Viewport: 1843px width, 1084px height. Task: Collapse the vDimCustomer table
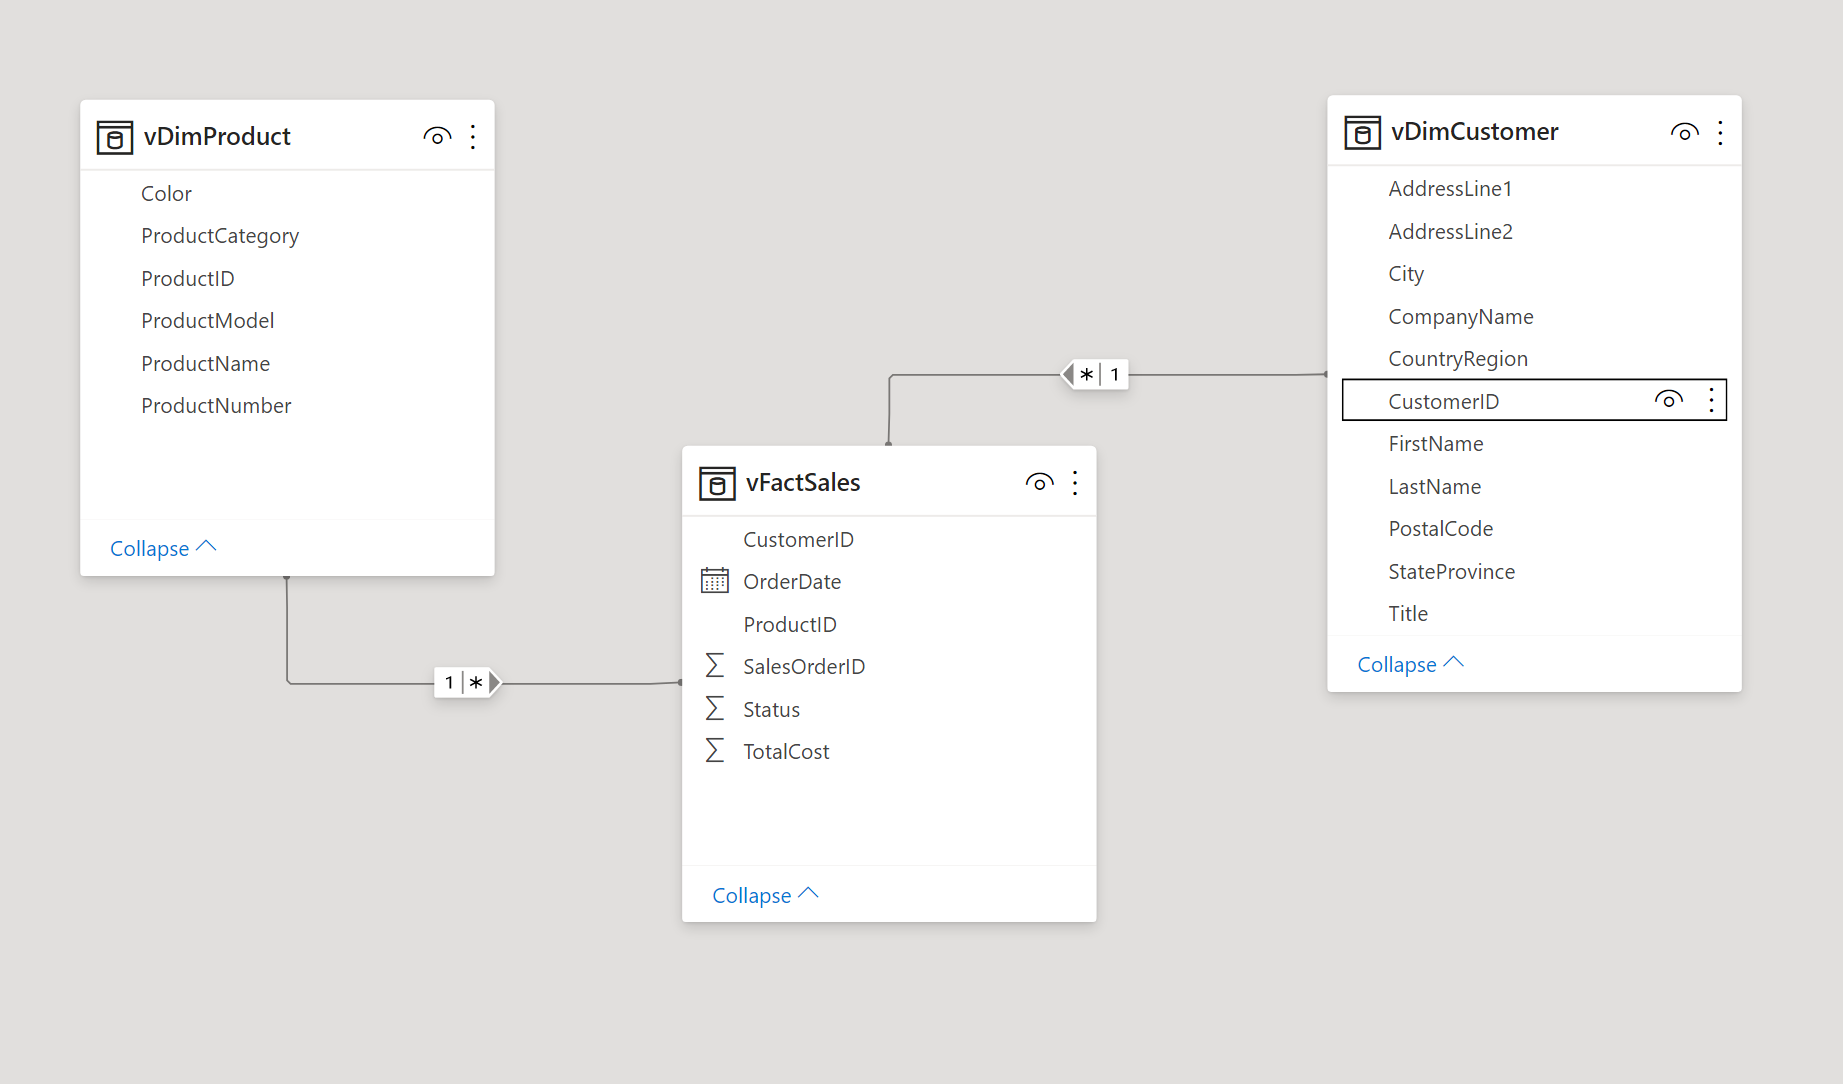[x=1410, y=664]
